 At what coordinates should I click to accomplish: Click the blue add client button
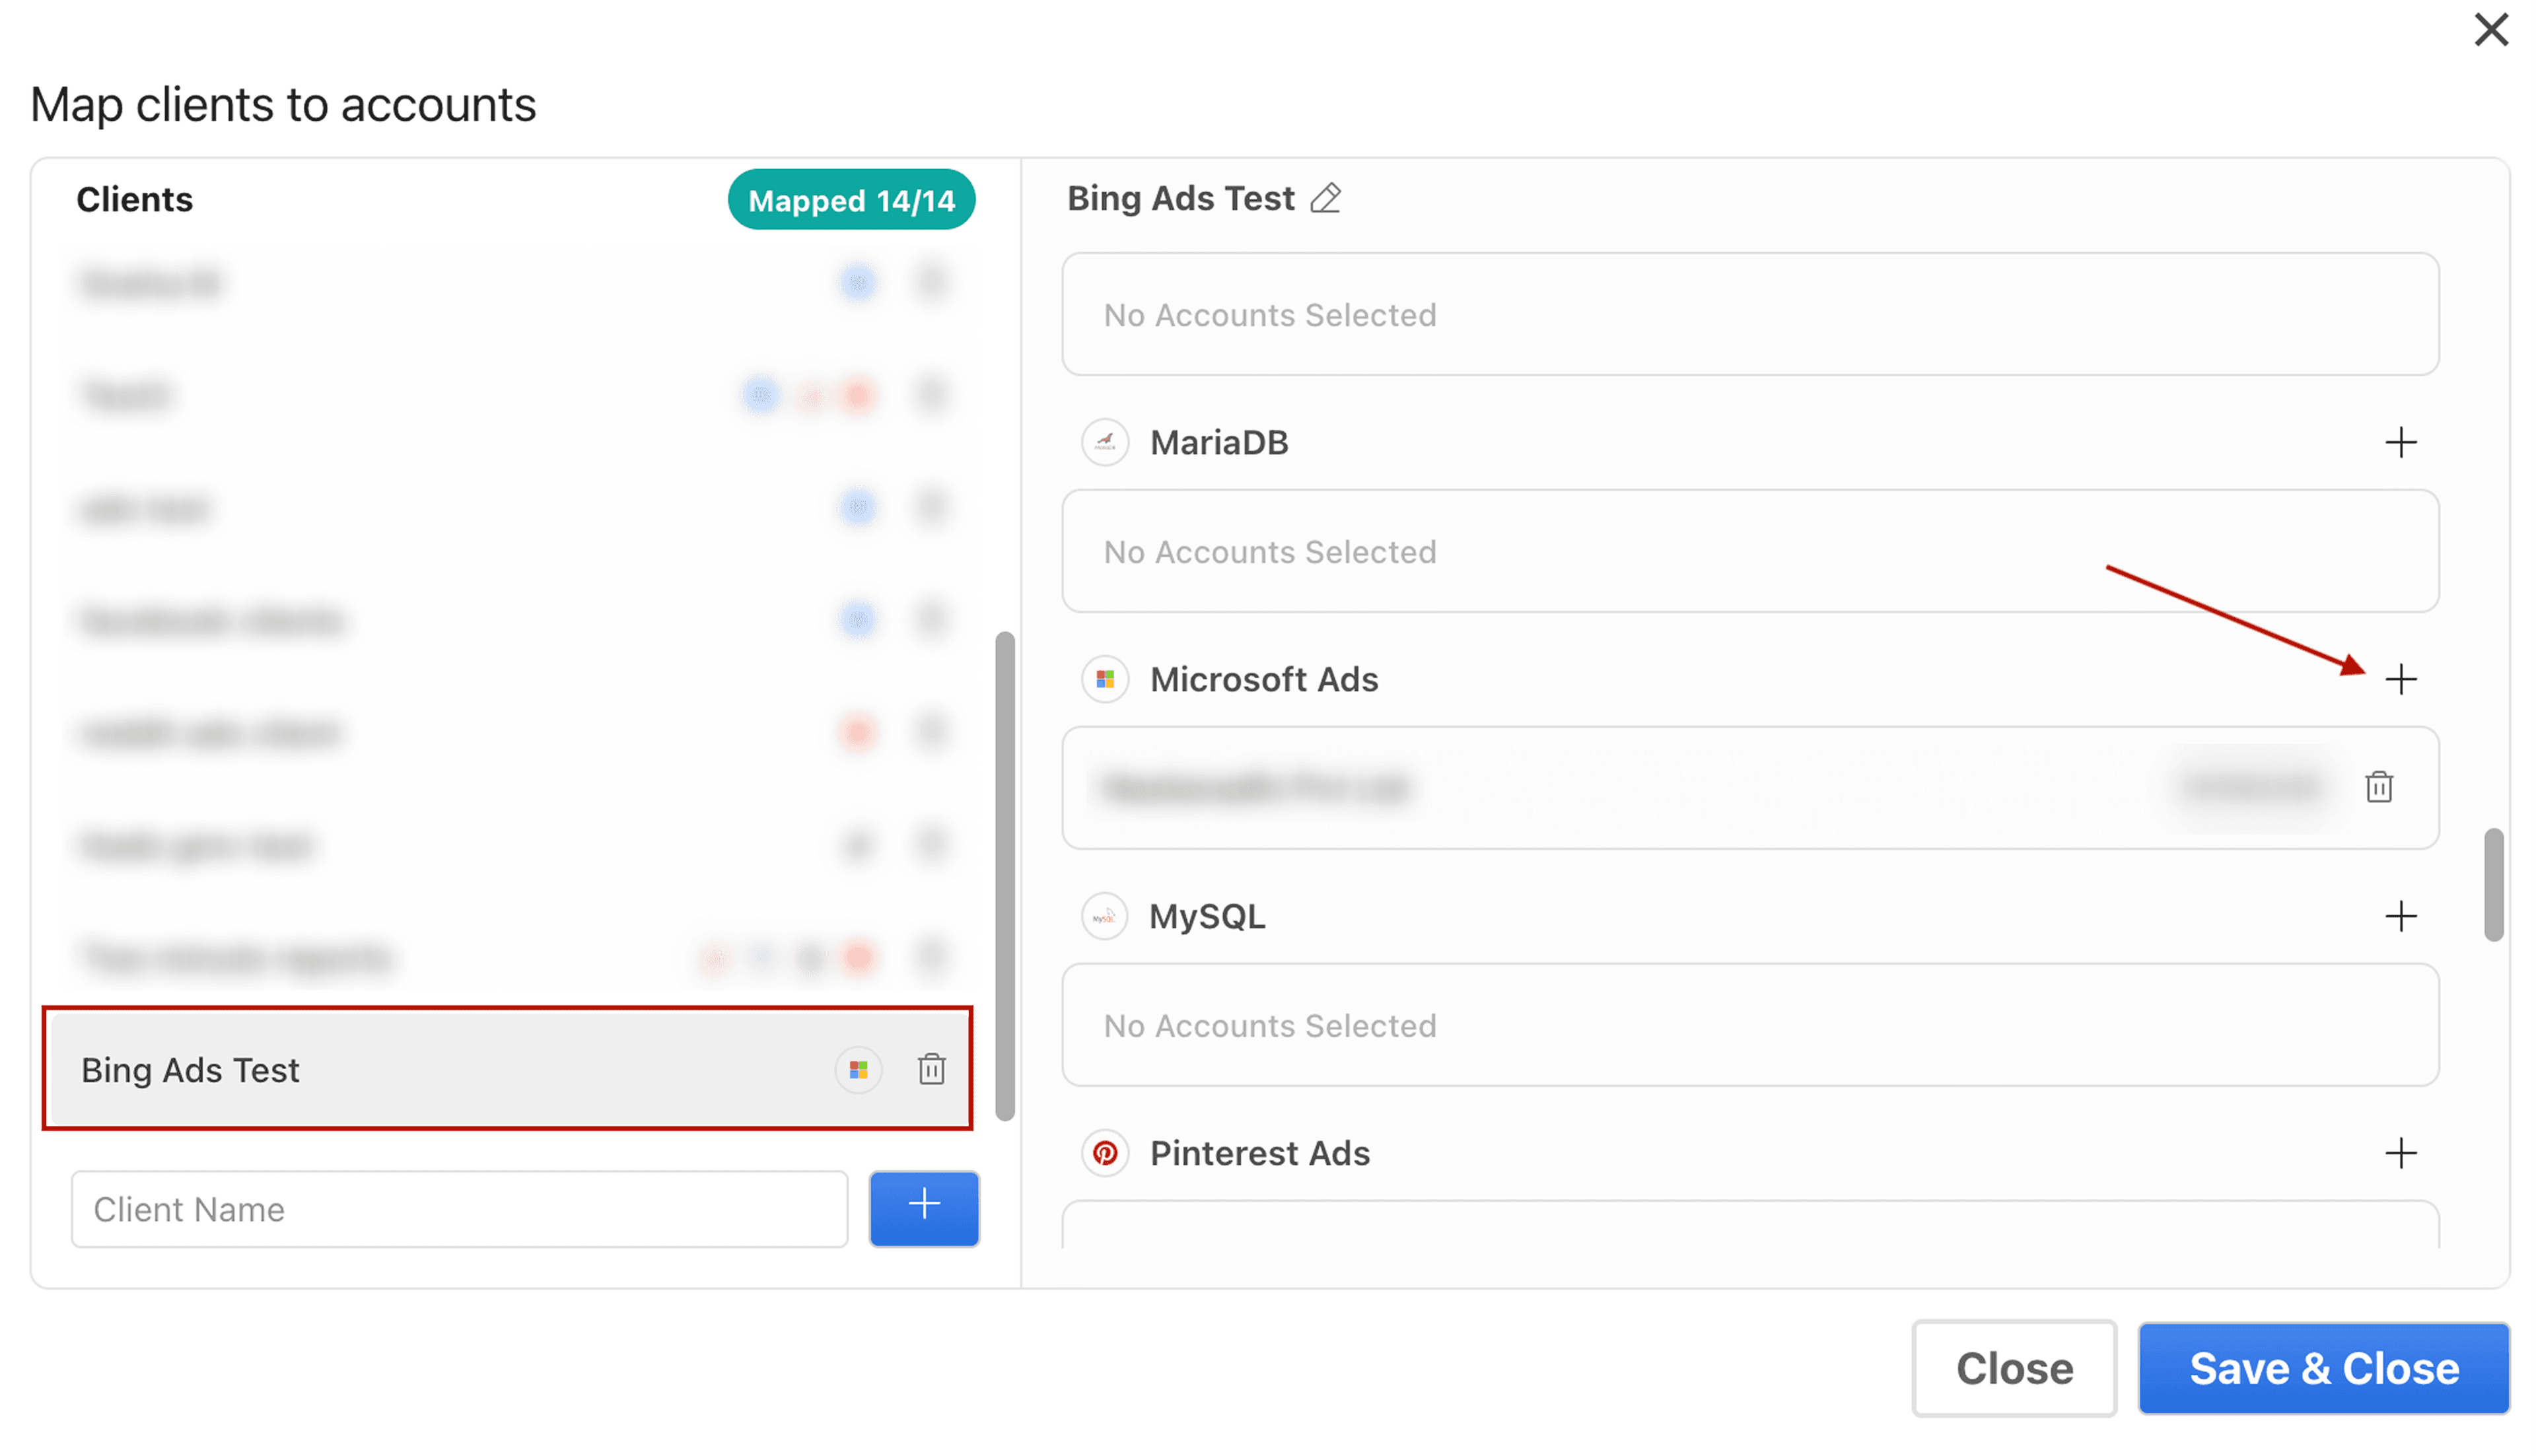924,1208
